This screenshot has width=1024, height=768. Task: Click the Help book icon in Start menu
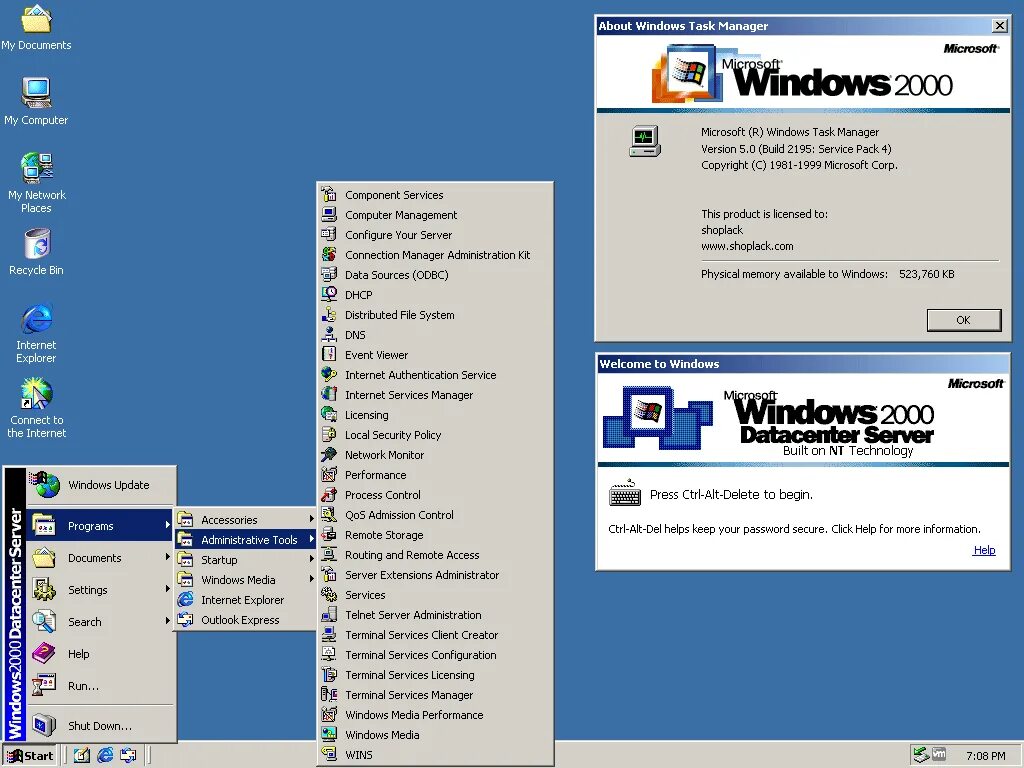coord(44,653)
